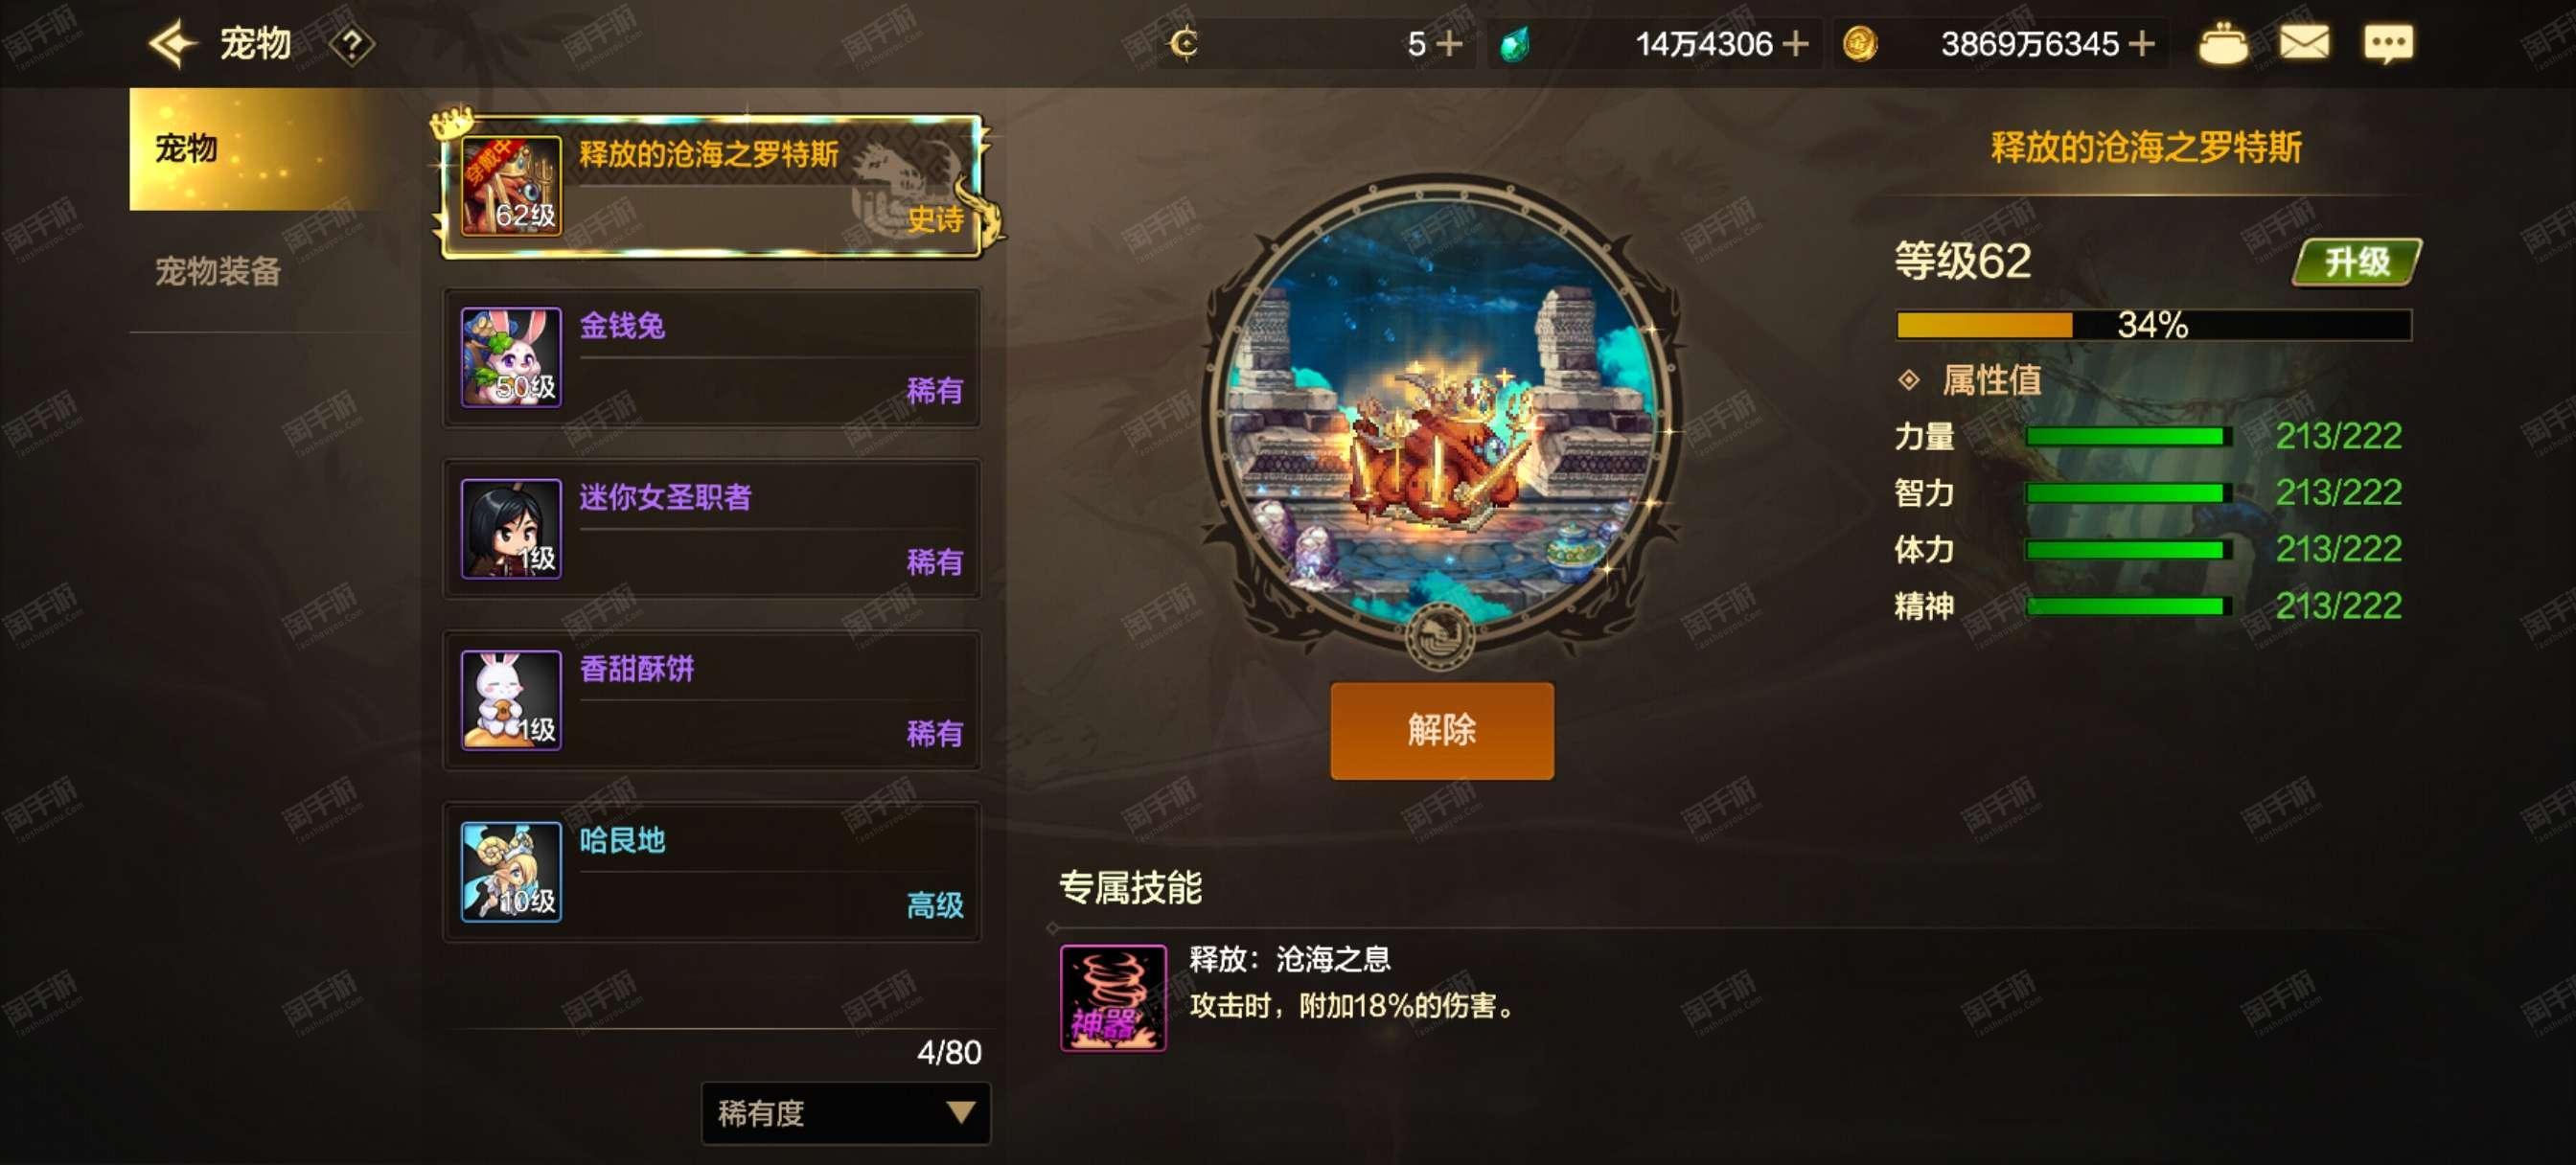
Task: Tap the green gem currency icon
Action: [1516, 44]
